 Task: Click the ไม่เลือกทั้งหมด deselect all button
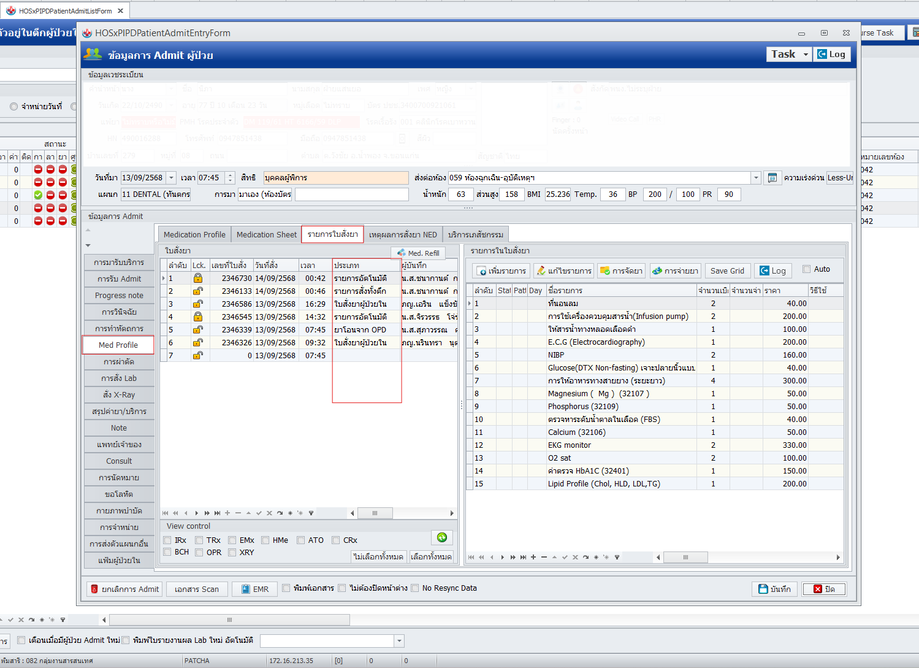click(x=378, y=556)
